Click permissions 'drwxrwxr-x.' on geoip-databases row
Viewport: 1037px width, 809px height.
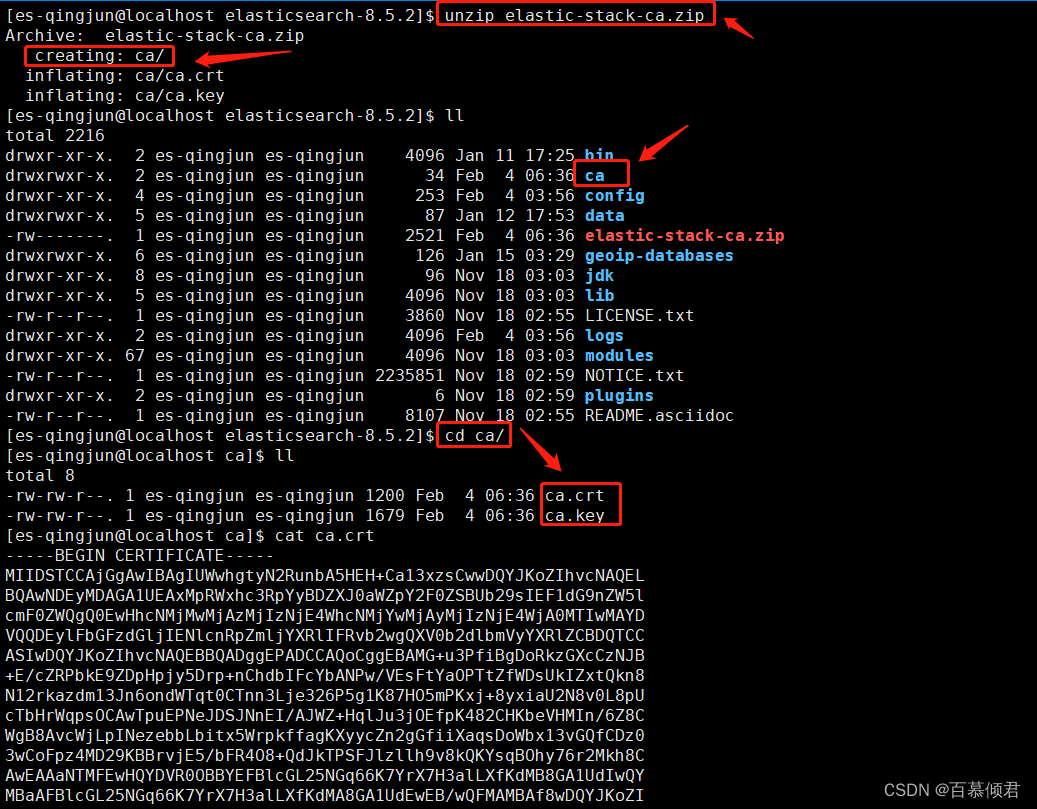pyautogui.click(x=60, y=255)
